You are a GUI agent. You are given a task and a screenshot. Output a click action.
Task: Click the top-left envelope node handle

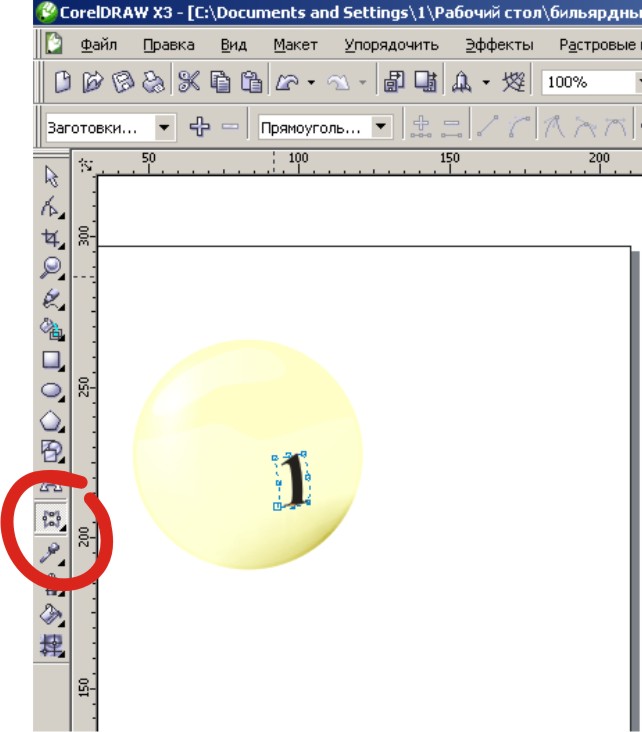[x=275, y=458]
